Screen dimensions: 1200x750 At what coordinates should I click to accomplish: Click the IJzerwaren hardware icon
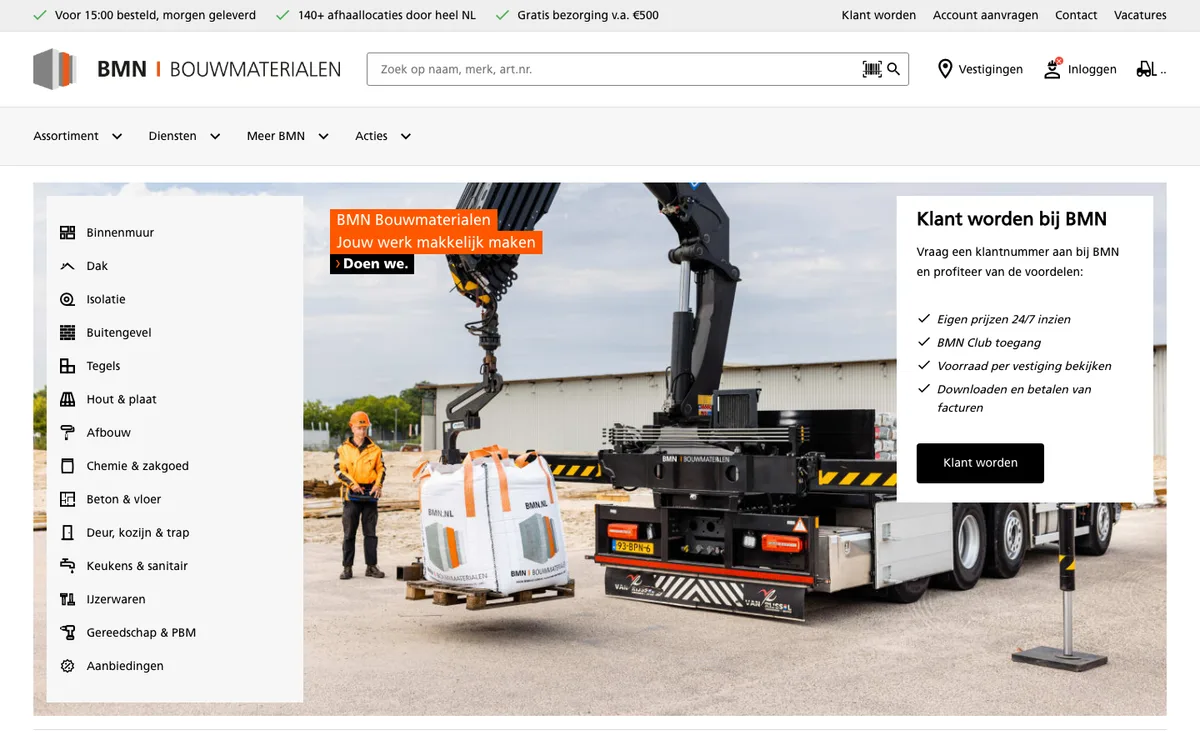pyautogui.click(x=67, y=599)
